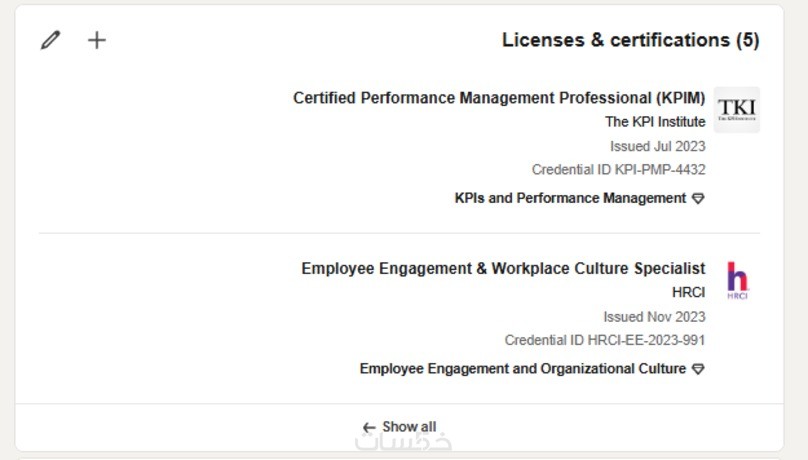
Task: Click diamond icon beside KPIs and Performance Management
Action: 698,198
